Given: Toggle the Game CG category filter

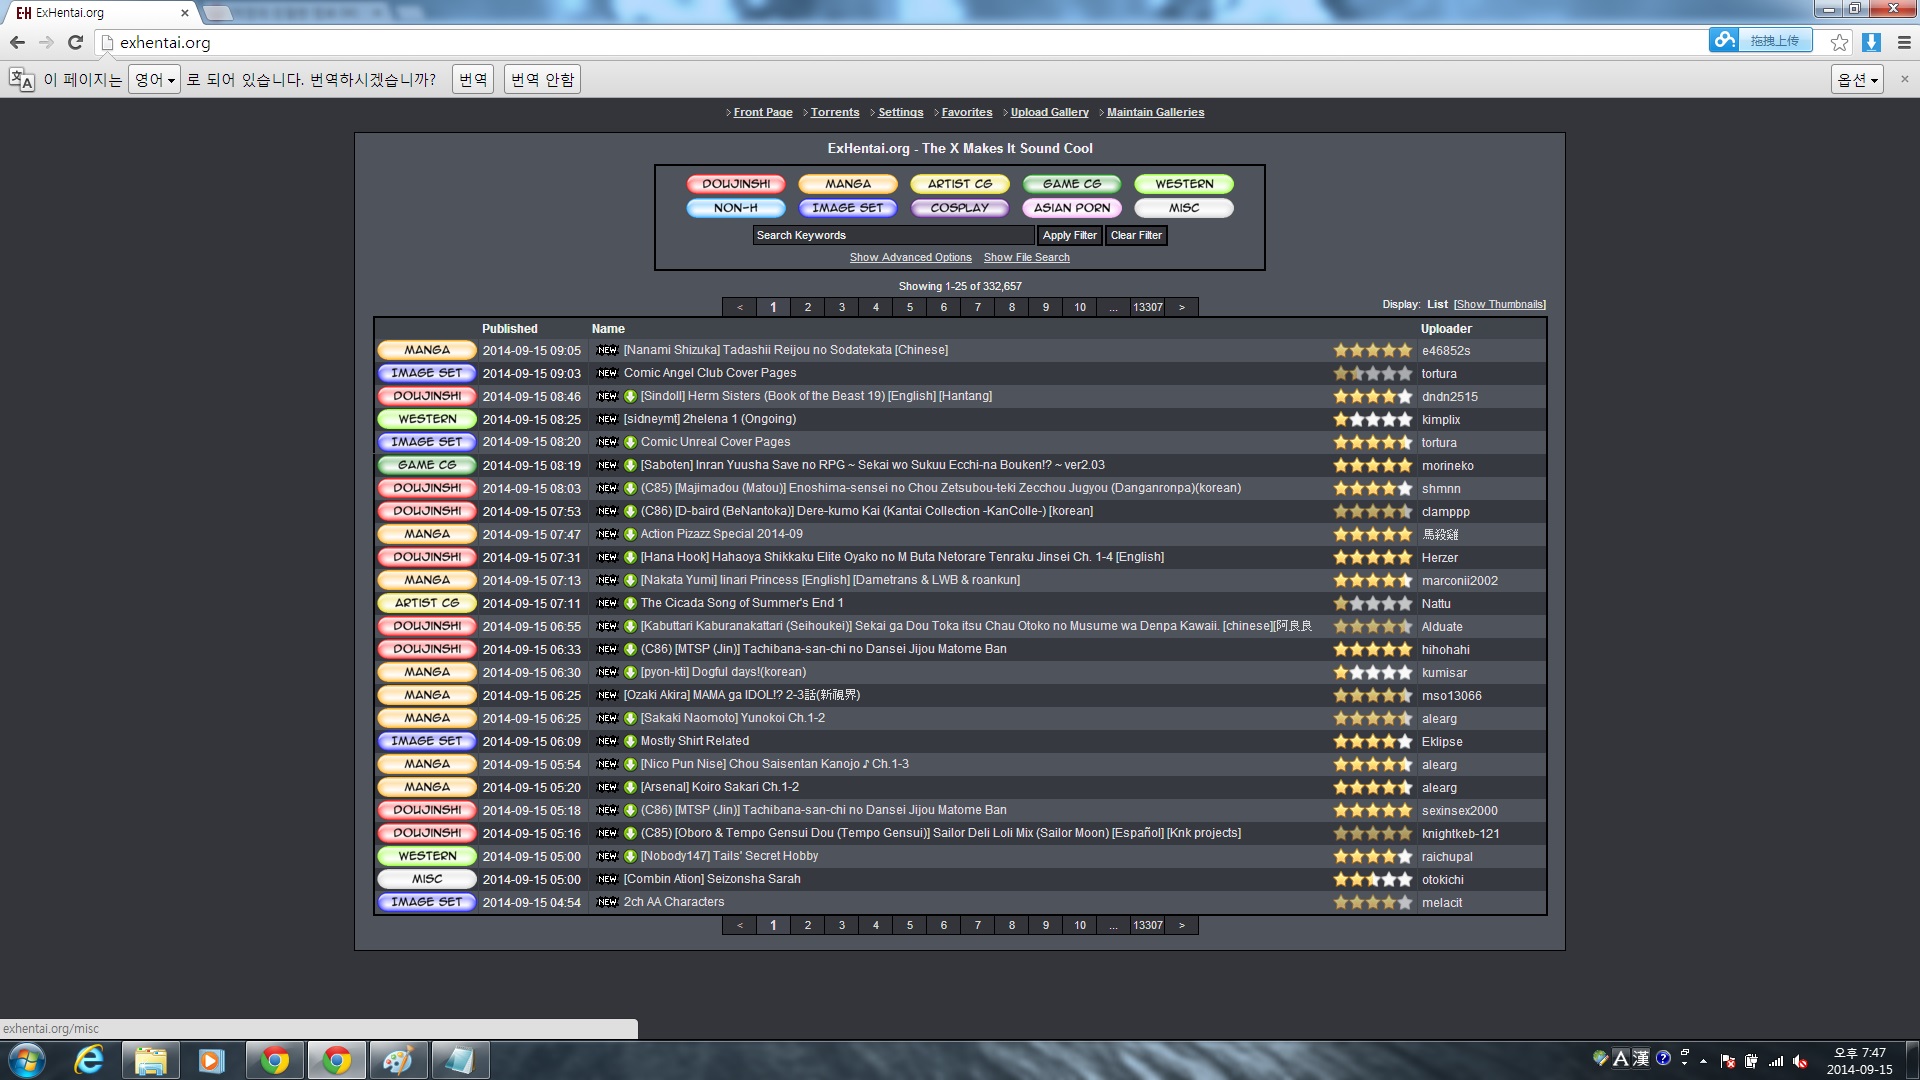Looking at the screenshot, I should click(x=1072, y=184).
